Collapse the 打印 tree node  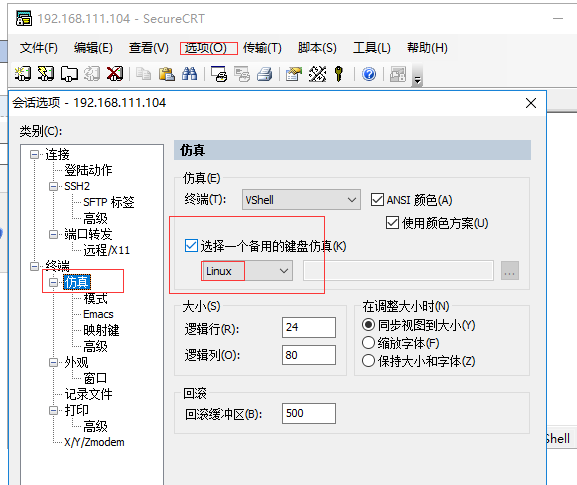(x=53, y=410)
